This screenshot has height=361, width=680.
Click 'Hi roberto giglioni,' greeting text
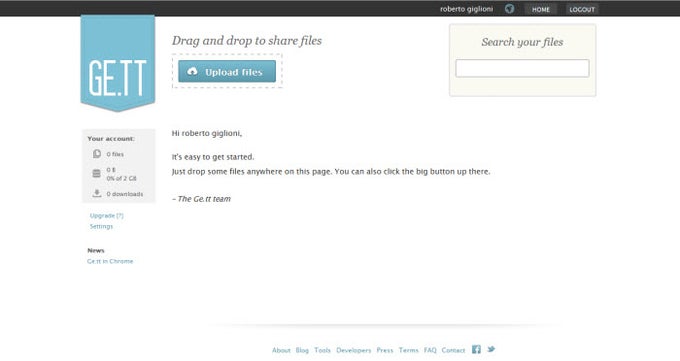tap(207, 133)
